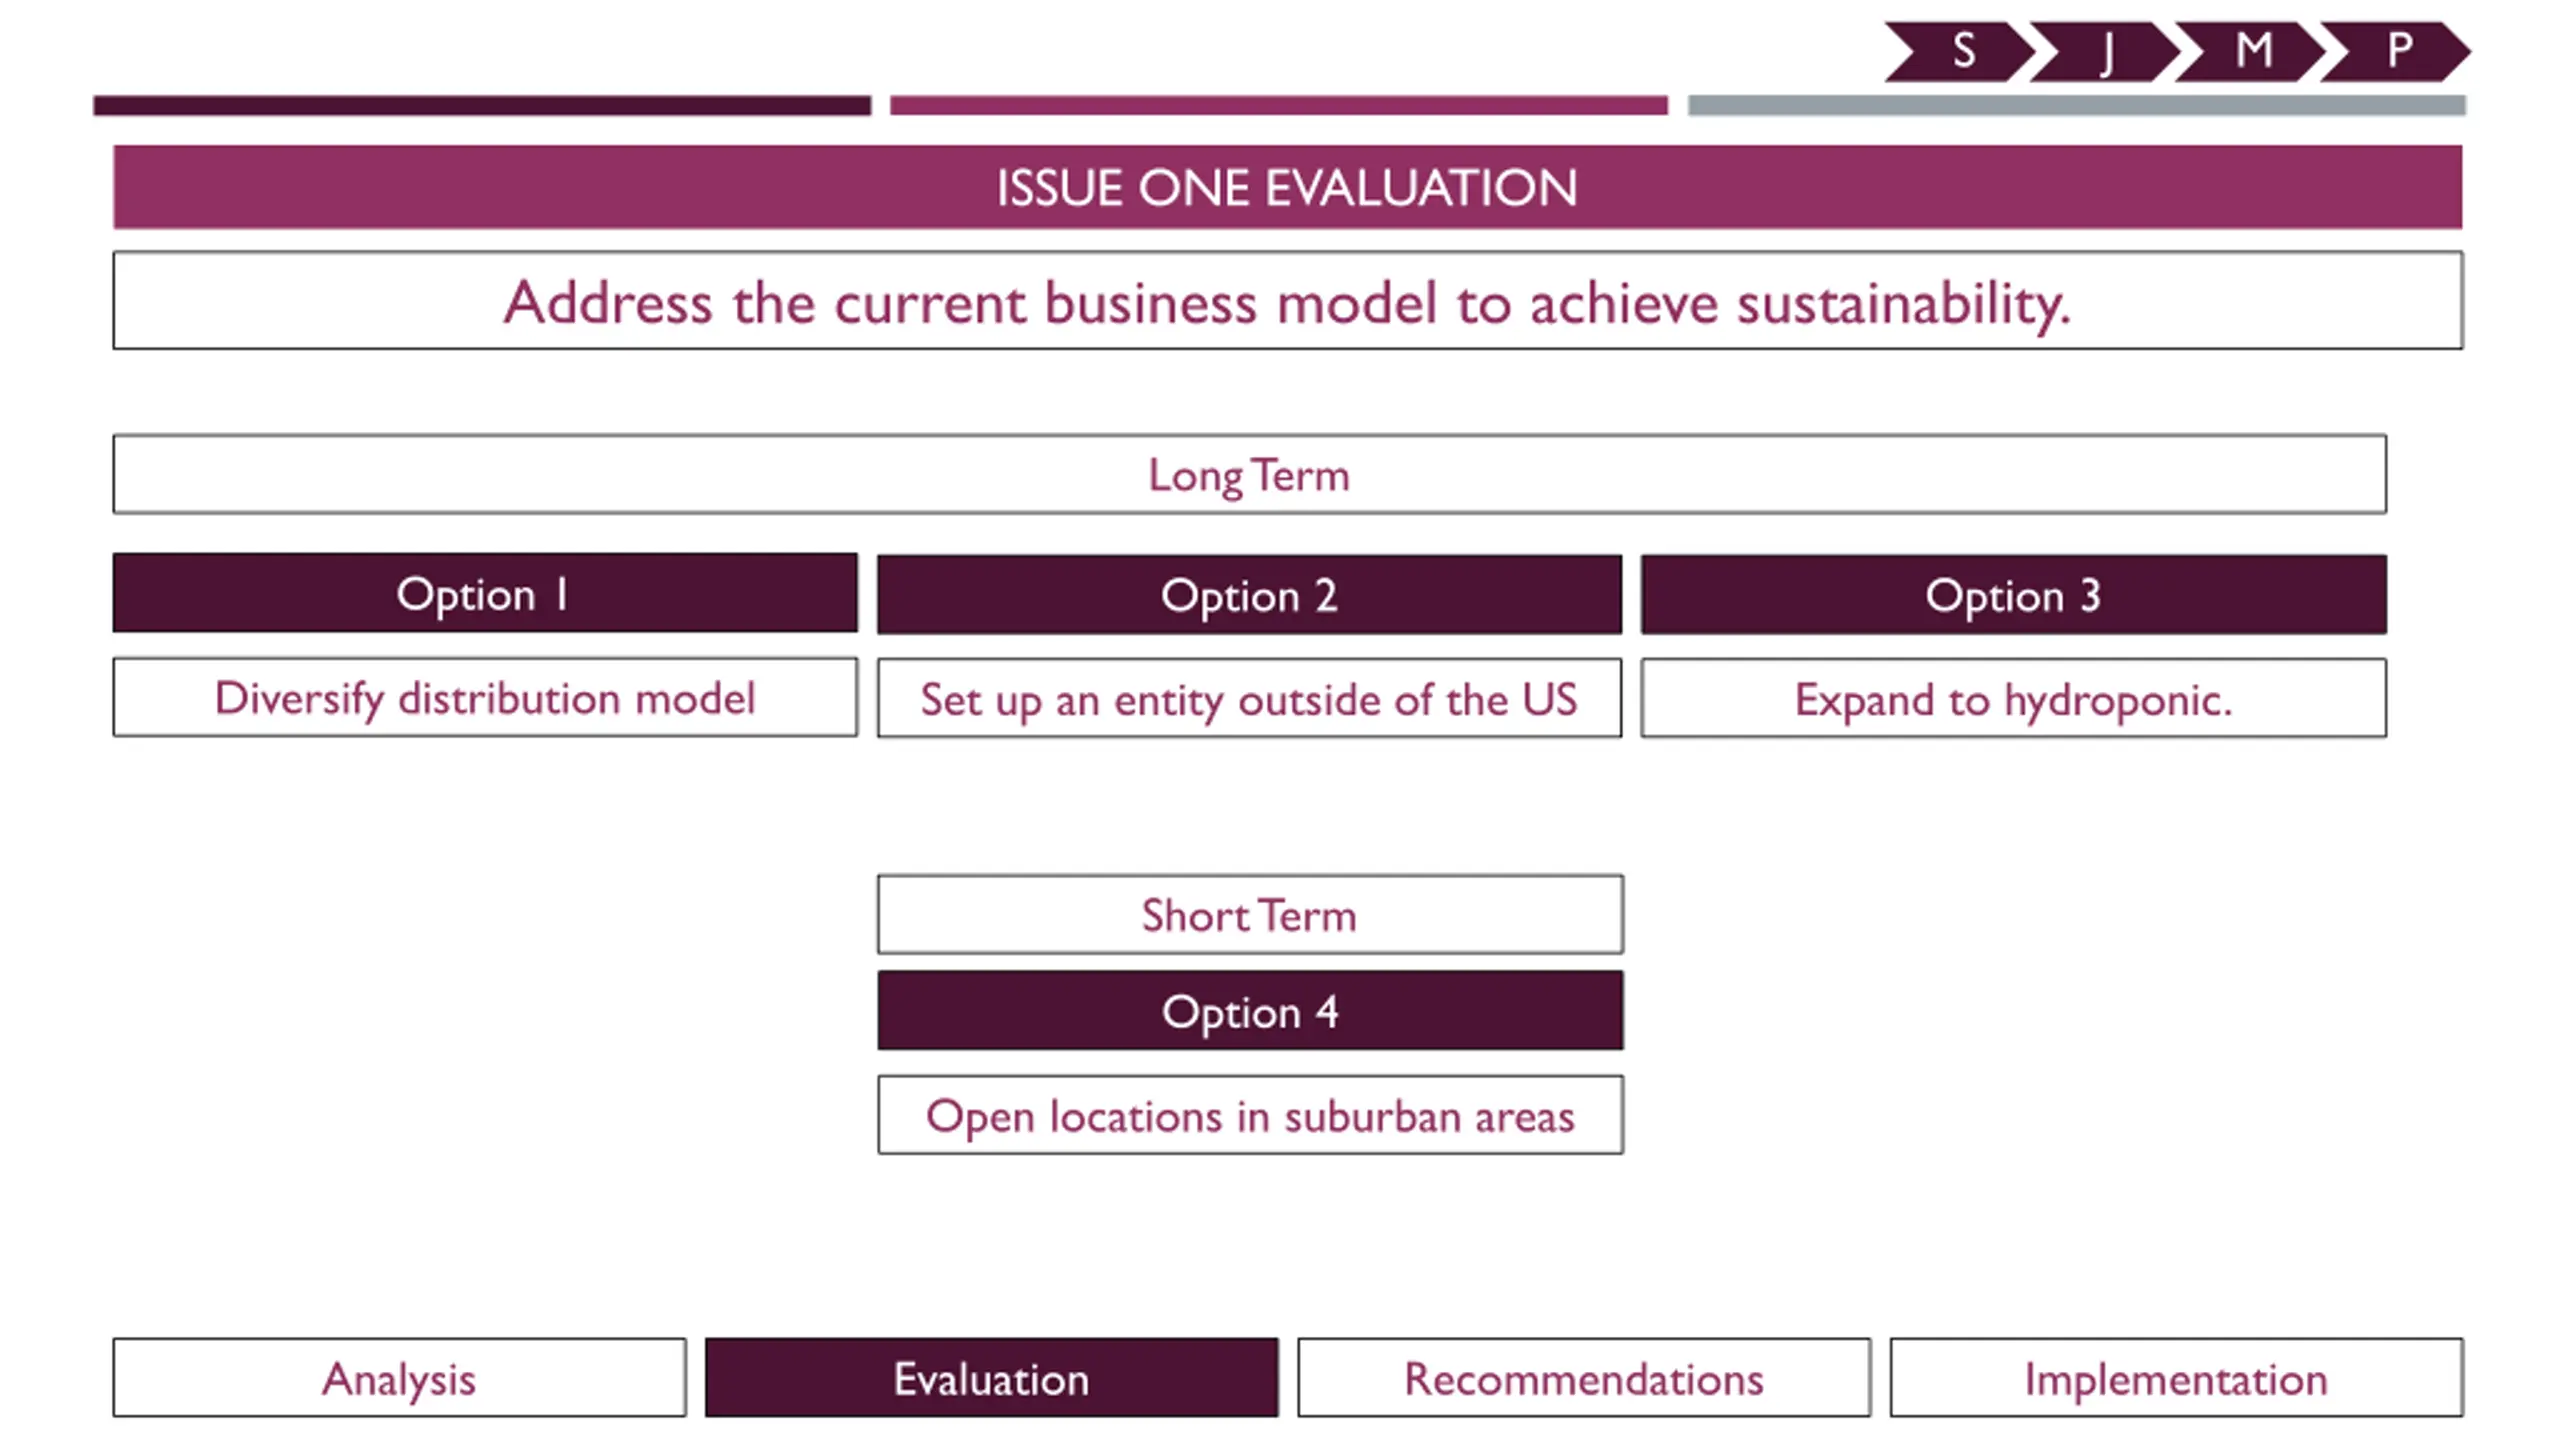Select the Short Term label box
The image size is (2560, 1440).
[1250, 914]
